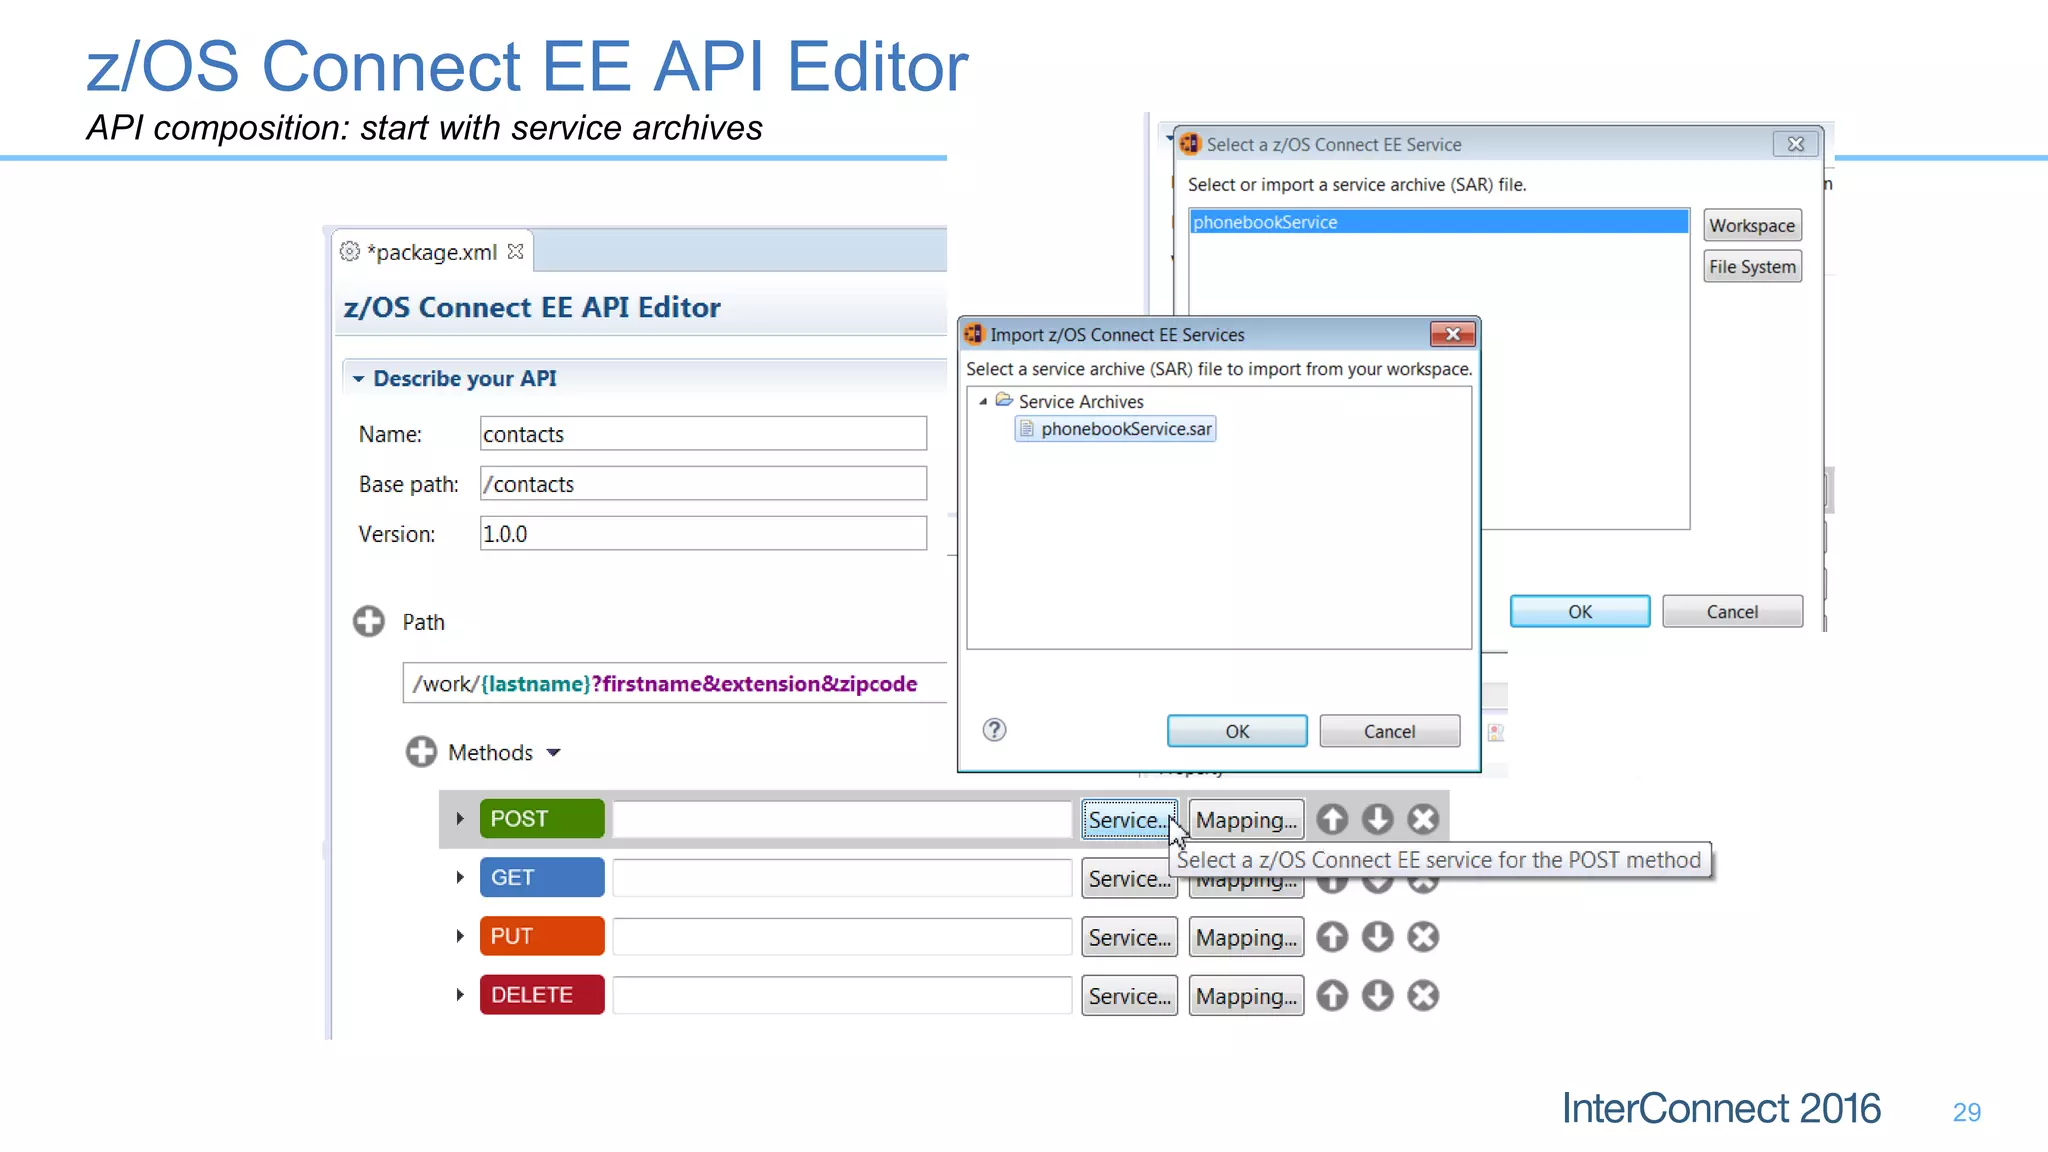Screen dimensions: 2048x1152
Task: Expand the PUT method row
Action: [x=460, y=937]
